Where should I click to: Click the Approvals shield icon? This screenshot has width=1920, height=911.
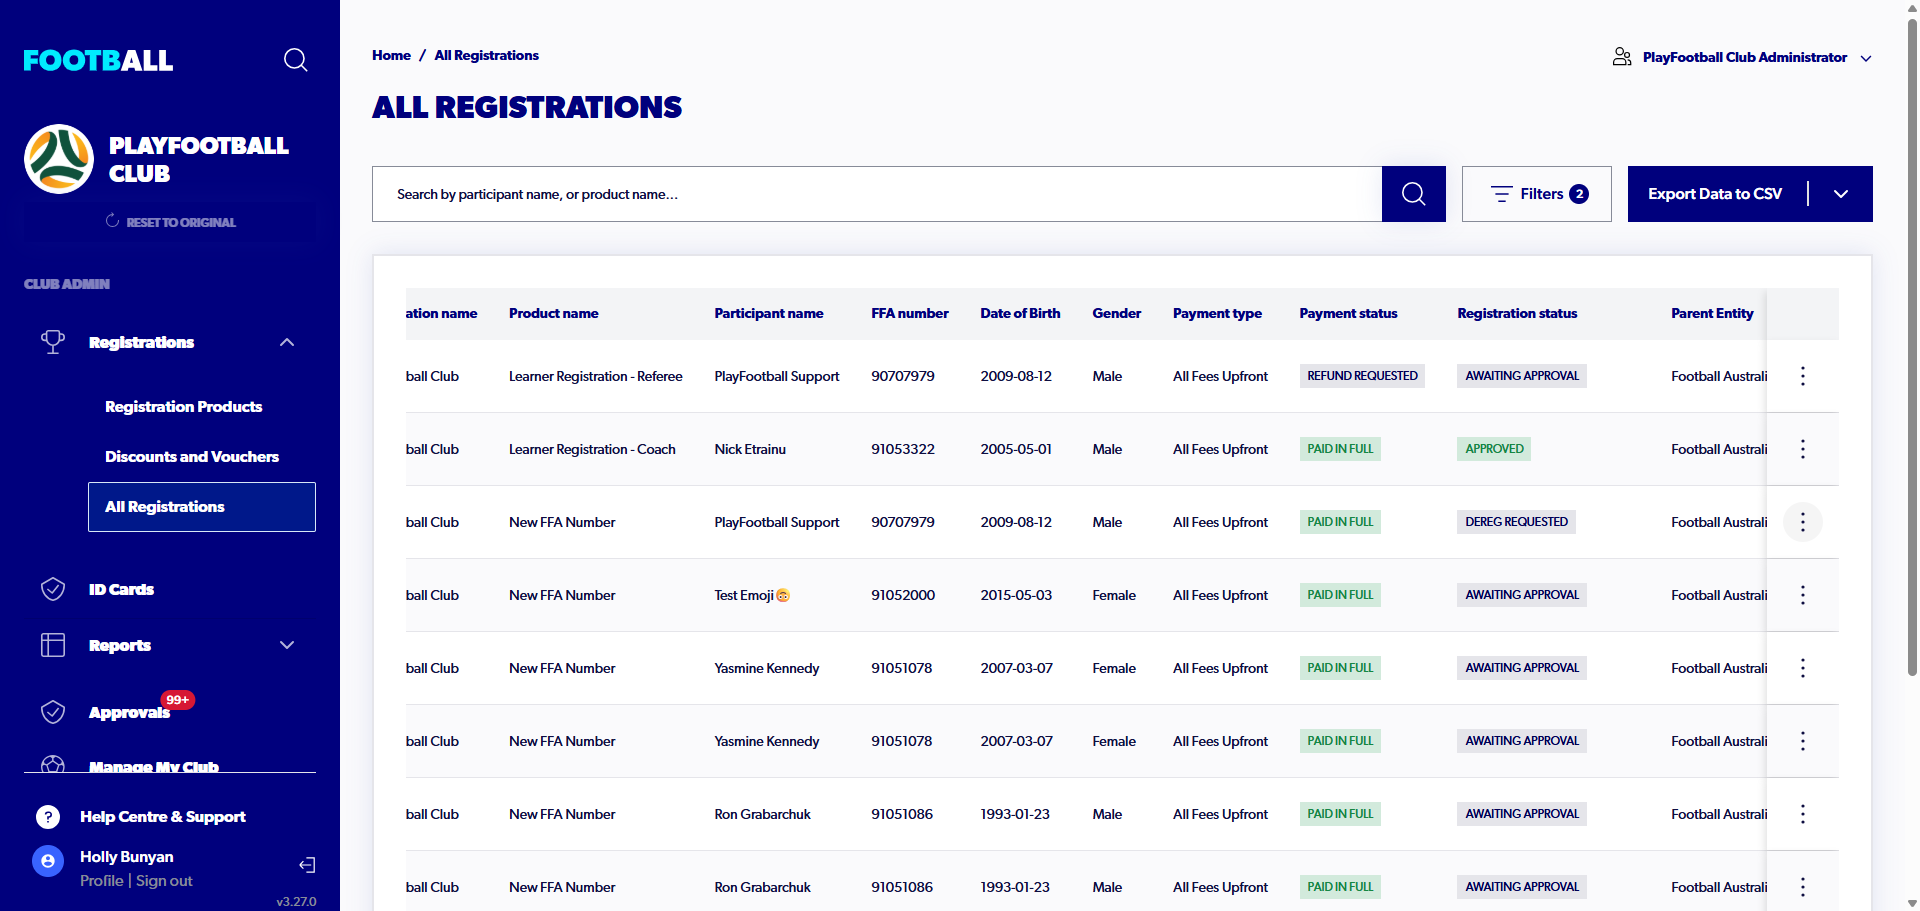[x=53, y=712]
